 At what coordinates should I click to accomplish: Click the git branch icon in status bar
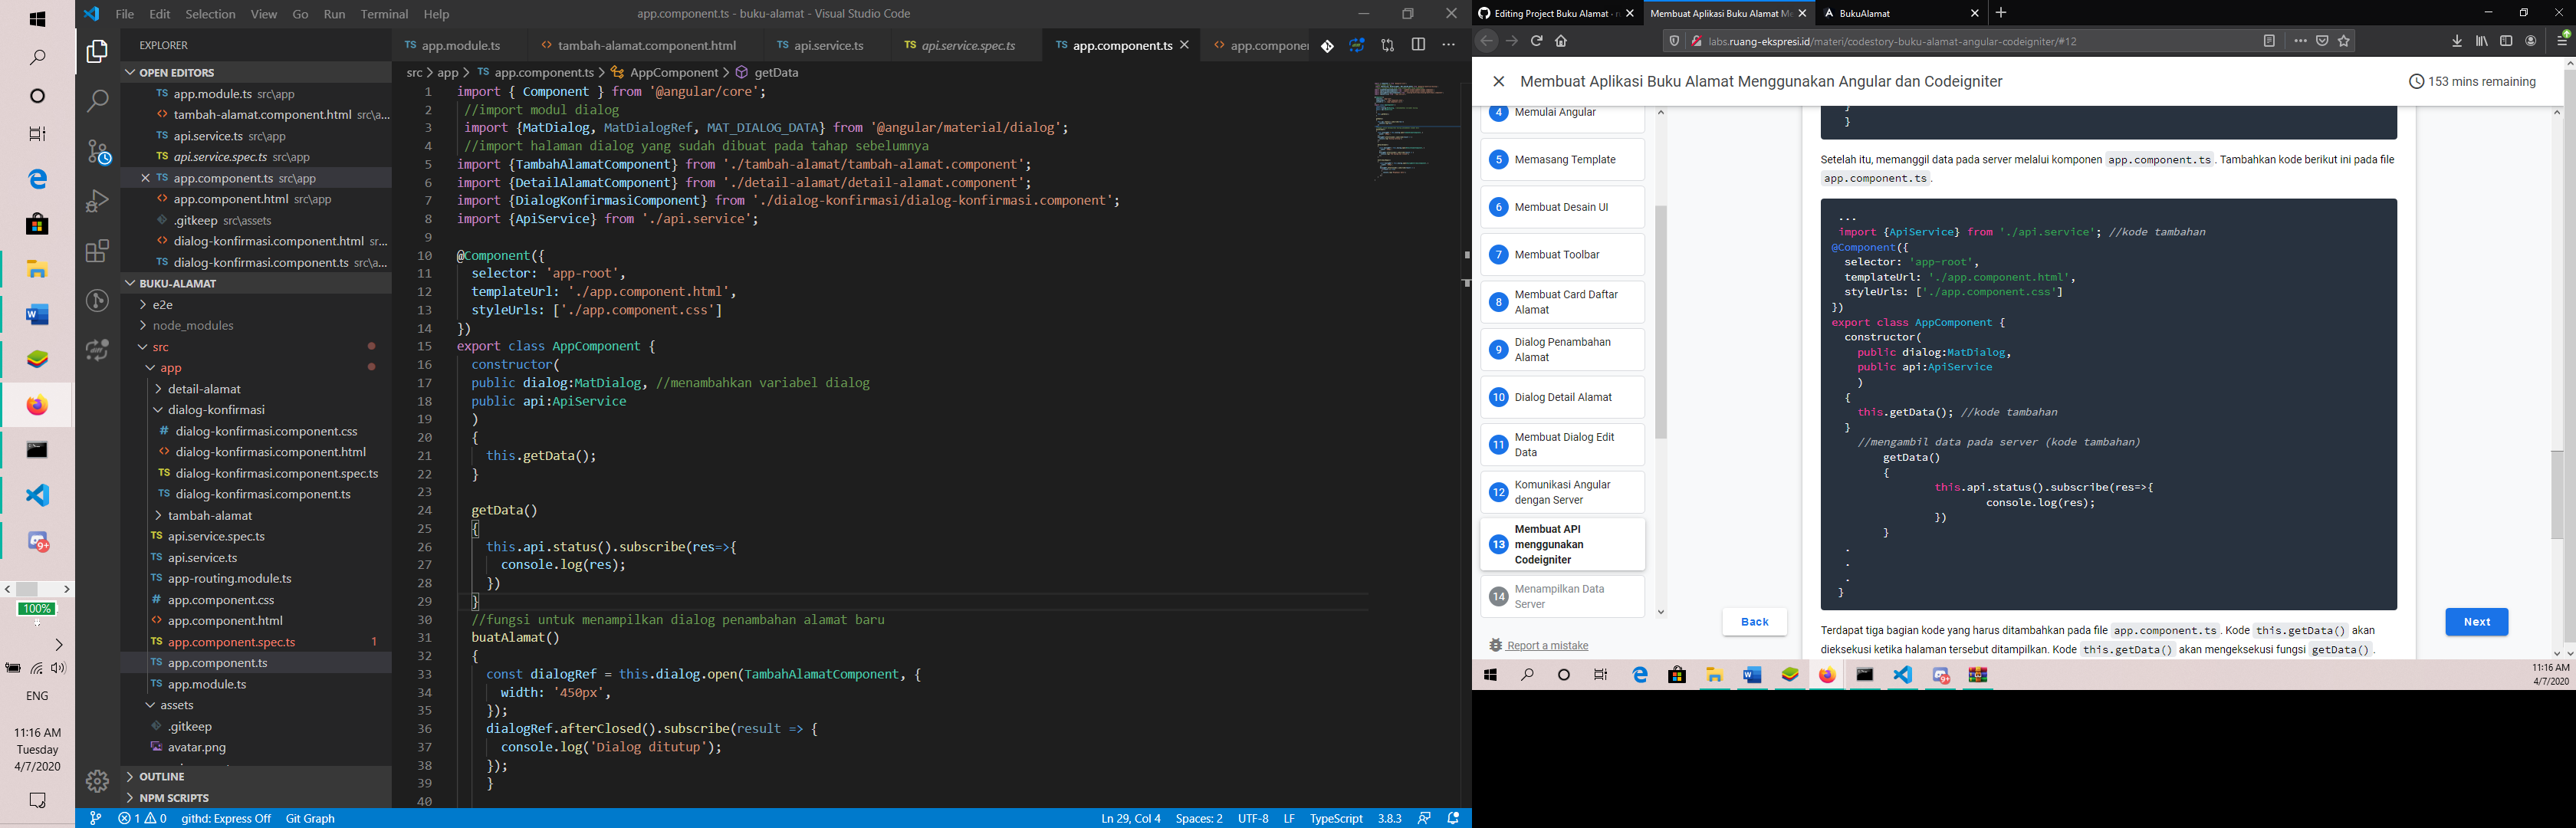95,818
